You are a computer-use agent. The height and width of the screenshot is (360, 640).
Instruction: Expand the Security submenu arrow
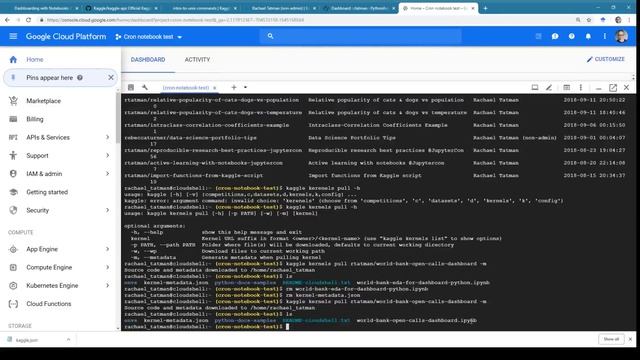click(x=107, y=210)
